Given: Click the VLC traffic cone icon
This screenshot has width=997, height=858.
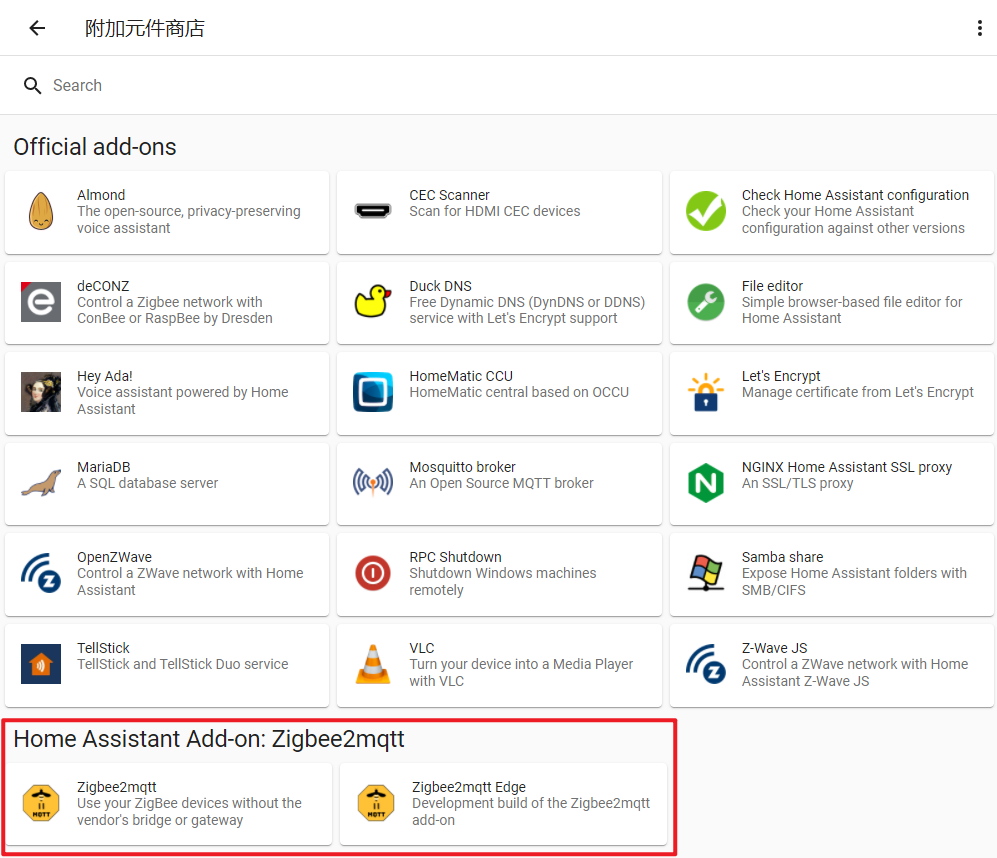Looking at the screenshot, I should (x=373, y=665).
